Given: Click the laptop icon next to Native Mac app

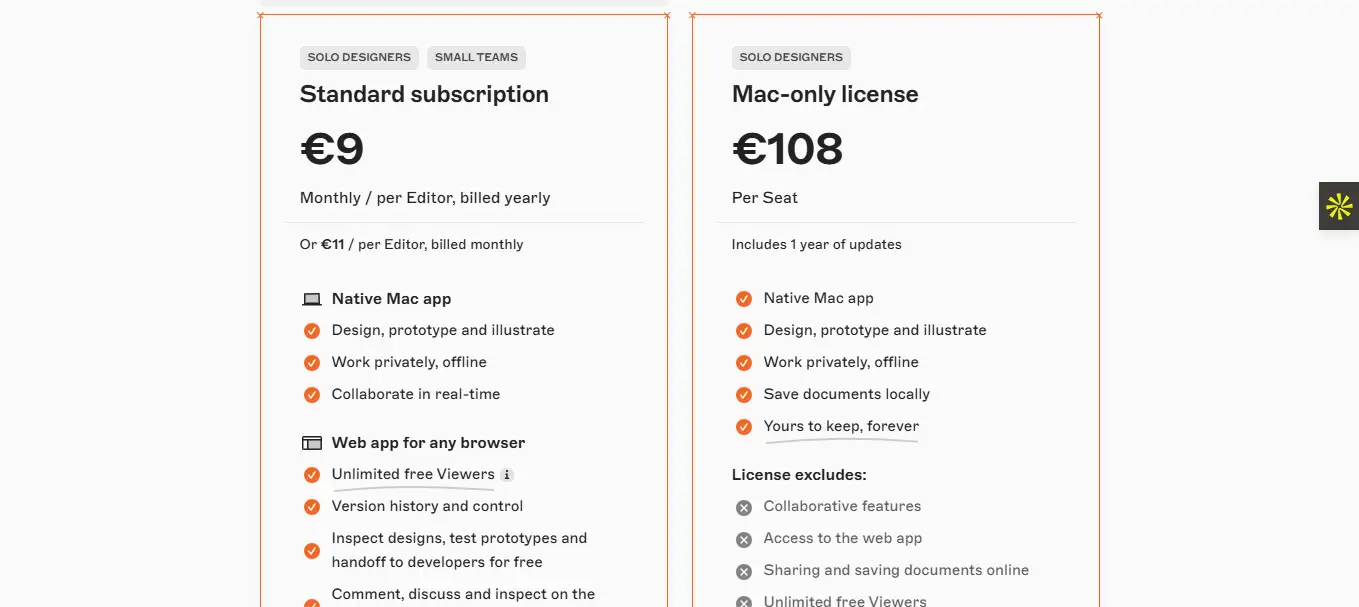Looking at the screenshot, I should pos(312,299).
